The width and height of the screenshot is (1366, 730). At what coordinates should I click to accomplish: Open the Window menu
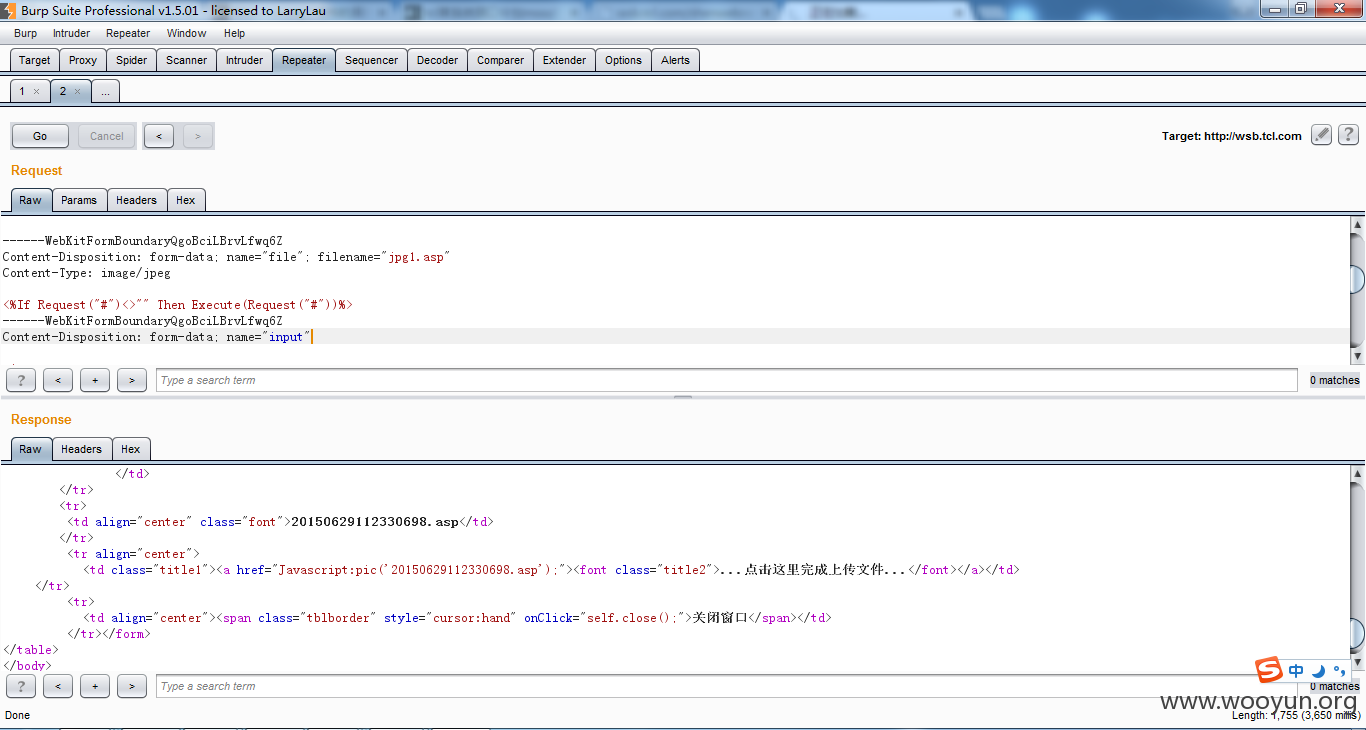click(x=187, y=33)
